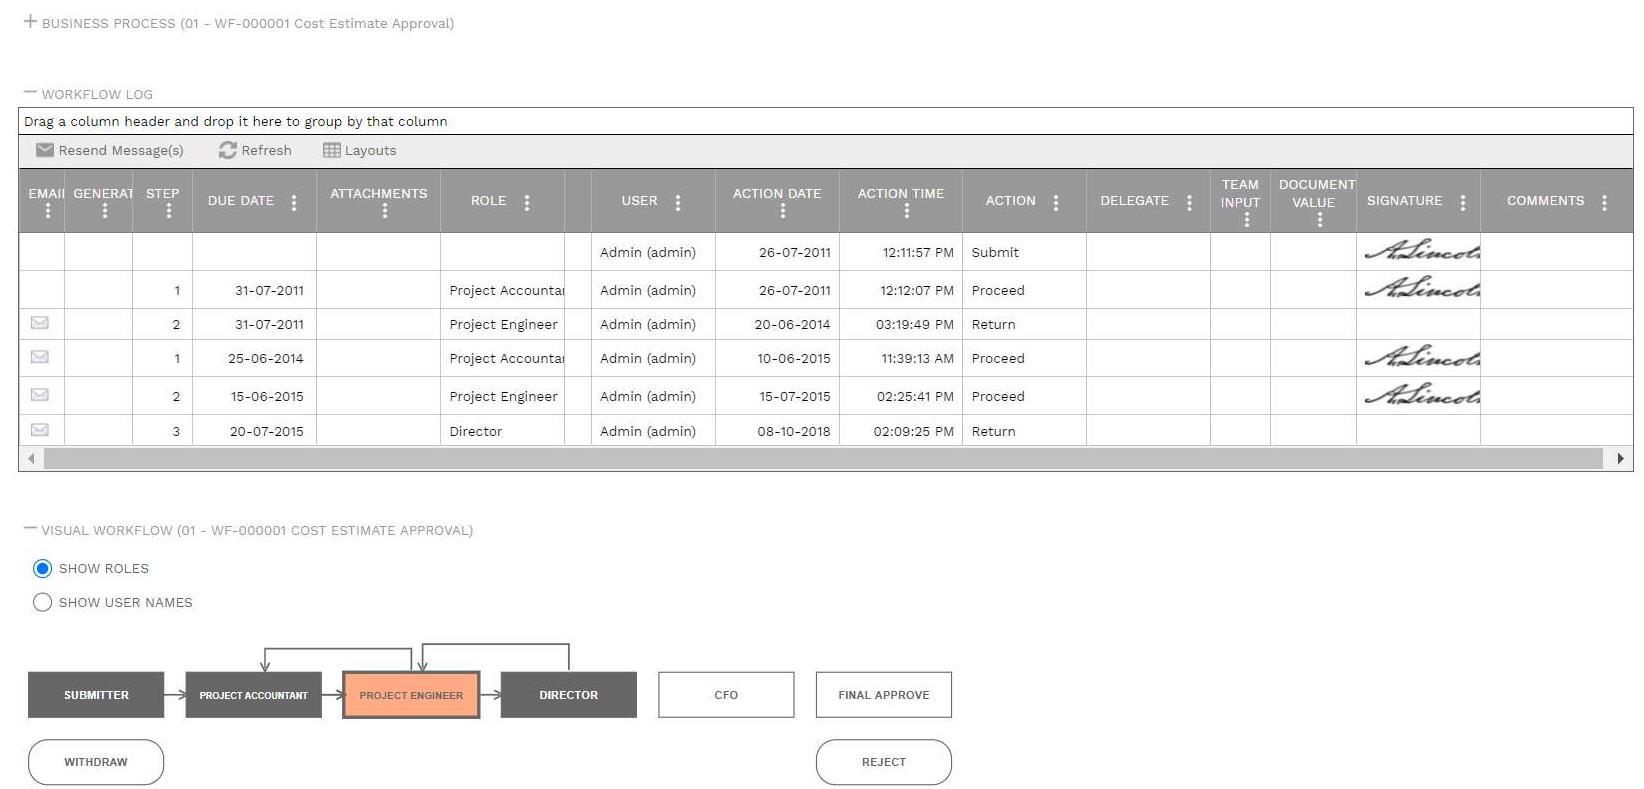Image resolution: width=1644 pixels, height=789 pixels.
Task: Click the Final Approve workflow step
Action: [884, 695]
